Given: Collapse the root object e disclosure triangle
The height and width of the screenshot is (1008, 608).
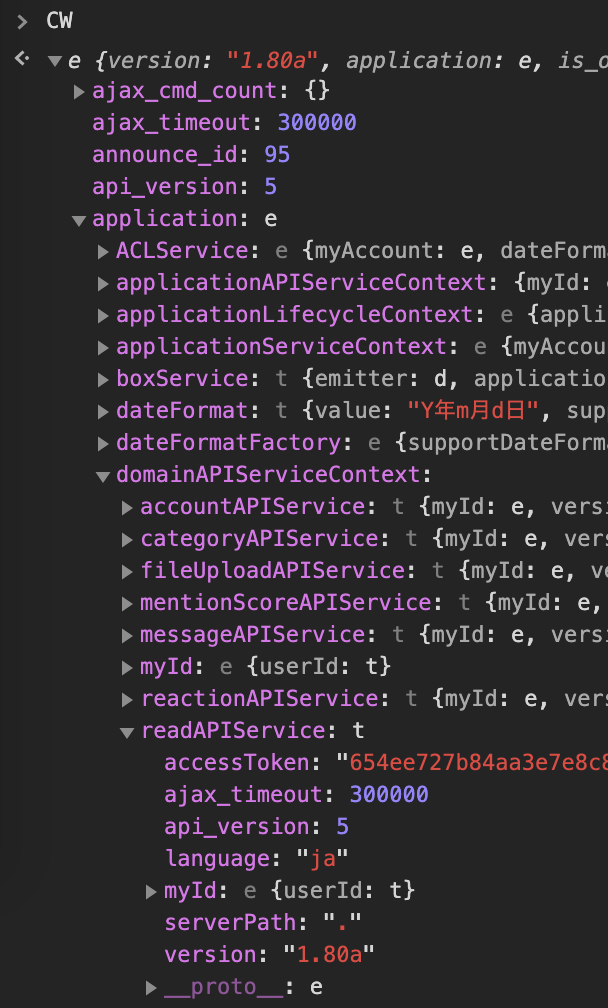Looking at the screenshot, I should 54,60.
